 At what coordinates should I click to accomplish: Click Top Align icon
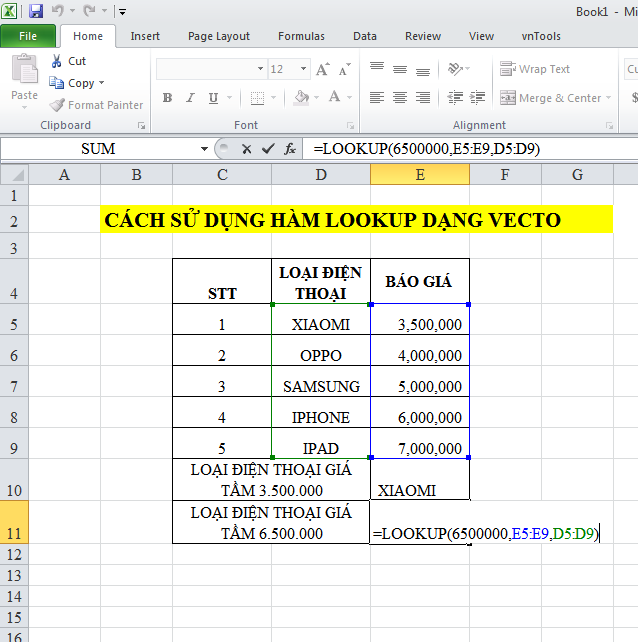pyautogui.click(x=377, y=69)
